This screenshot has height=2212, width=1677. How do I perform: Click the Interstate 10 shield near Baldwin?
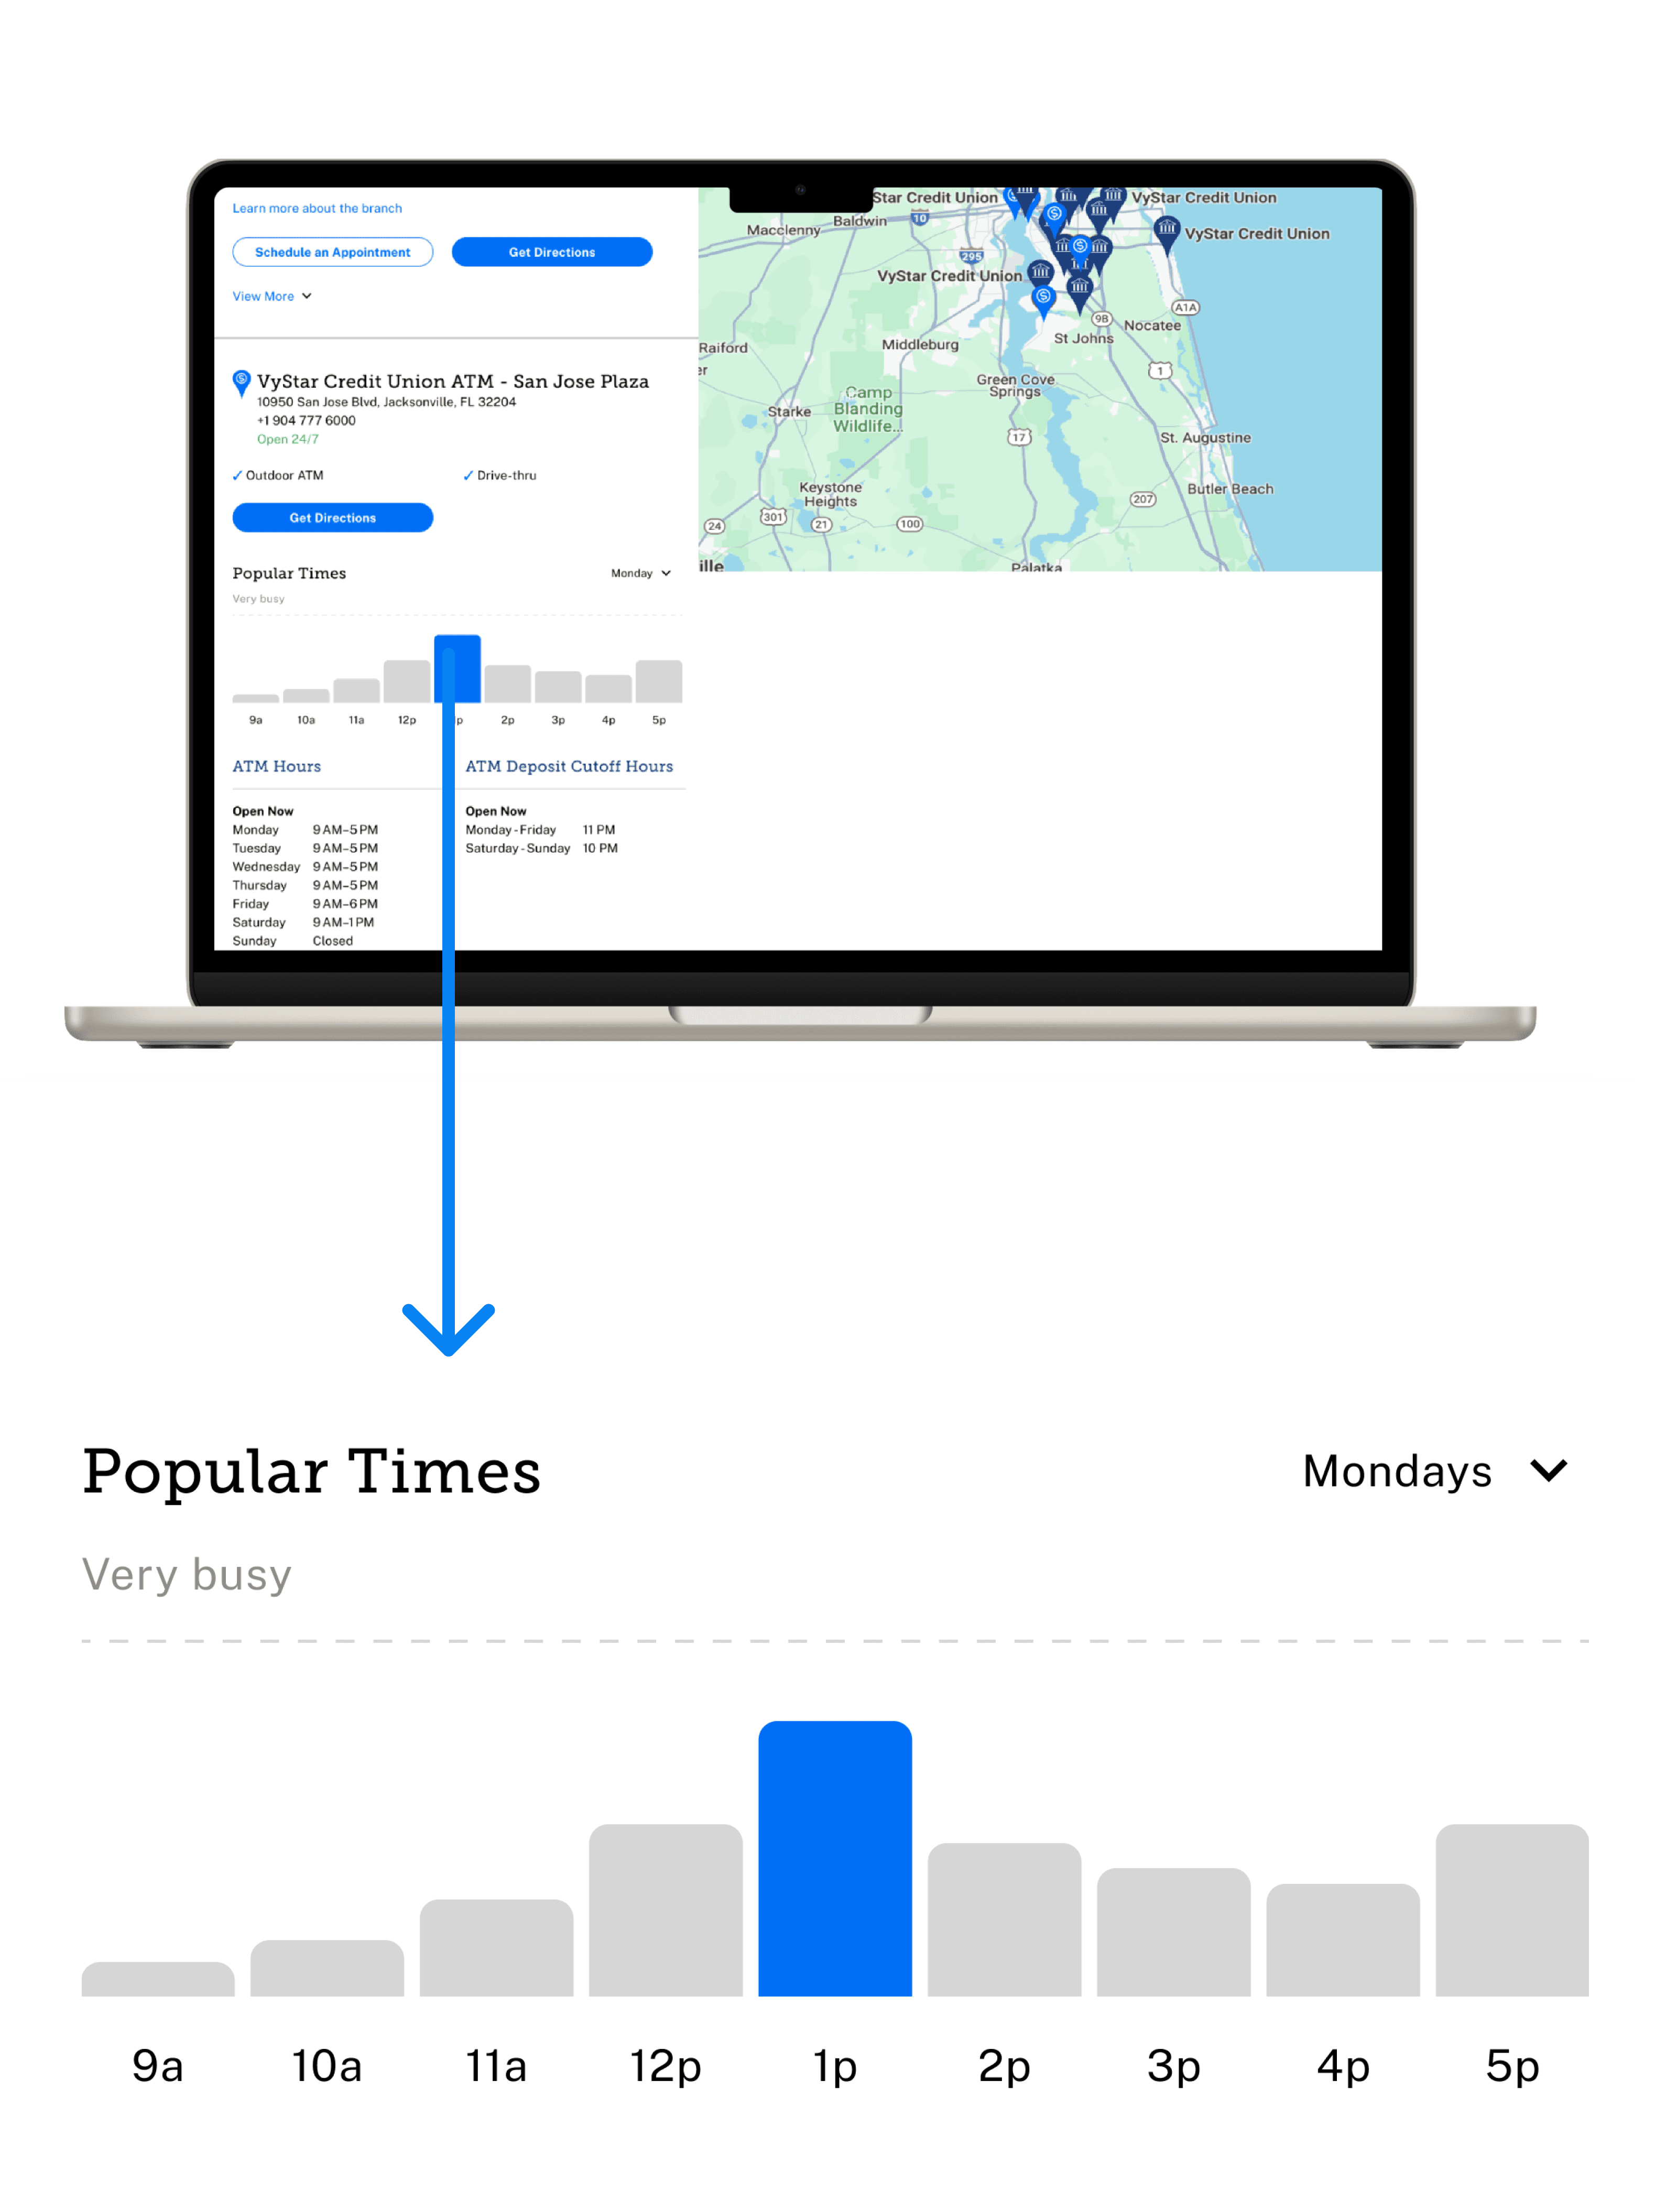(919, 217)
